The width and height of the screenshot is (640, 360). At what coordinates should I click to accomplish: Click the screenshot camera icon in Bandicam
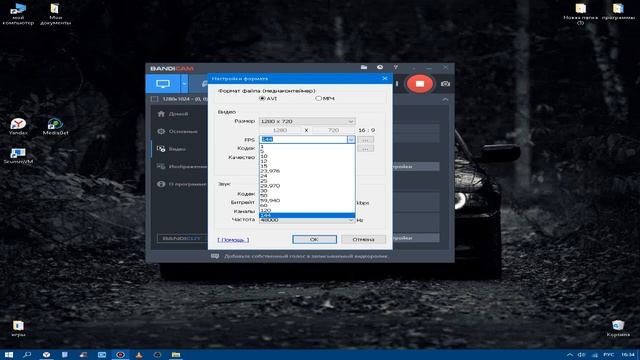coord(445,84)
